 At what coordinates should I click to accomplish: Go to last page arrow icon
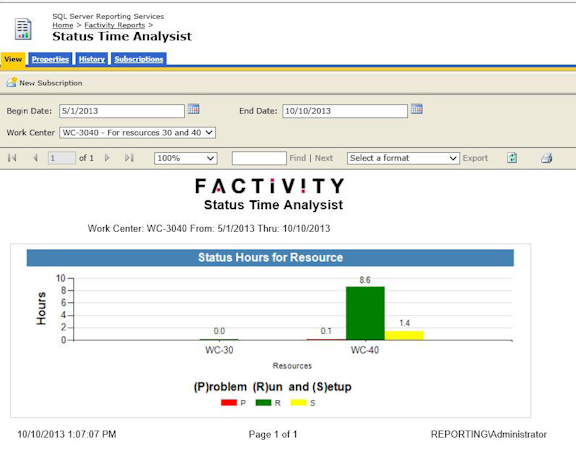[129, 158]
